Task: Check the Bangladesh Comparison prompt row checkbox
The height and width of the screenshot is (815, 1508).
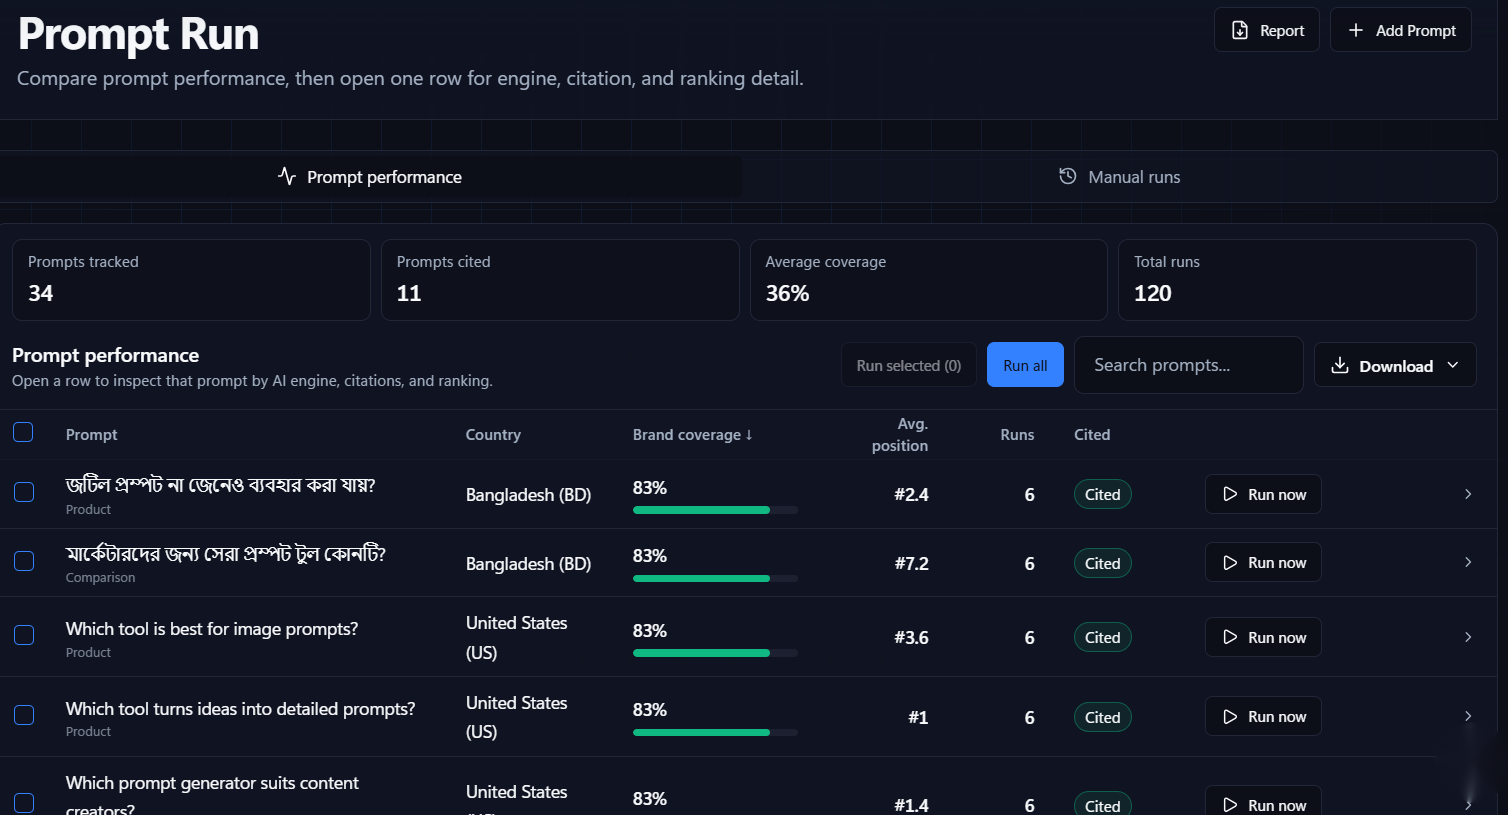Action: point(24,561)
